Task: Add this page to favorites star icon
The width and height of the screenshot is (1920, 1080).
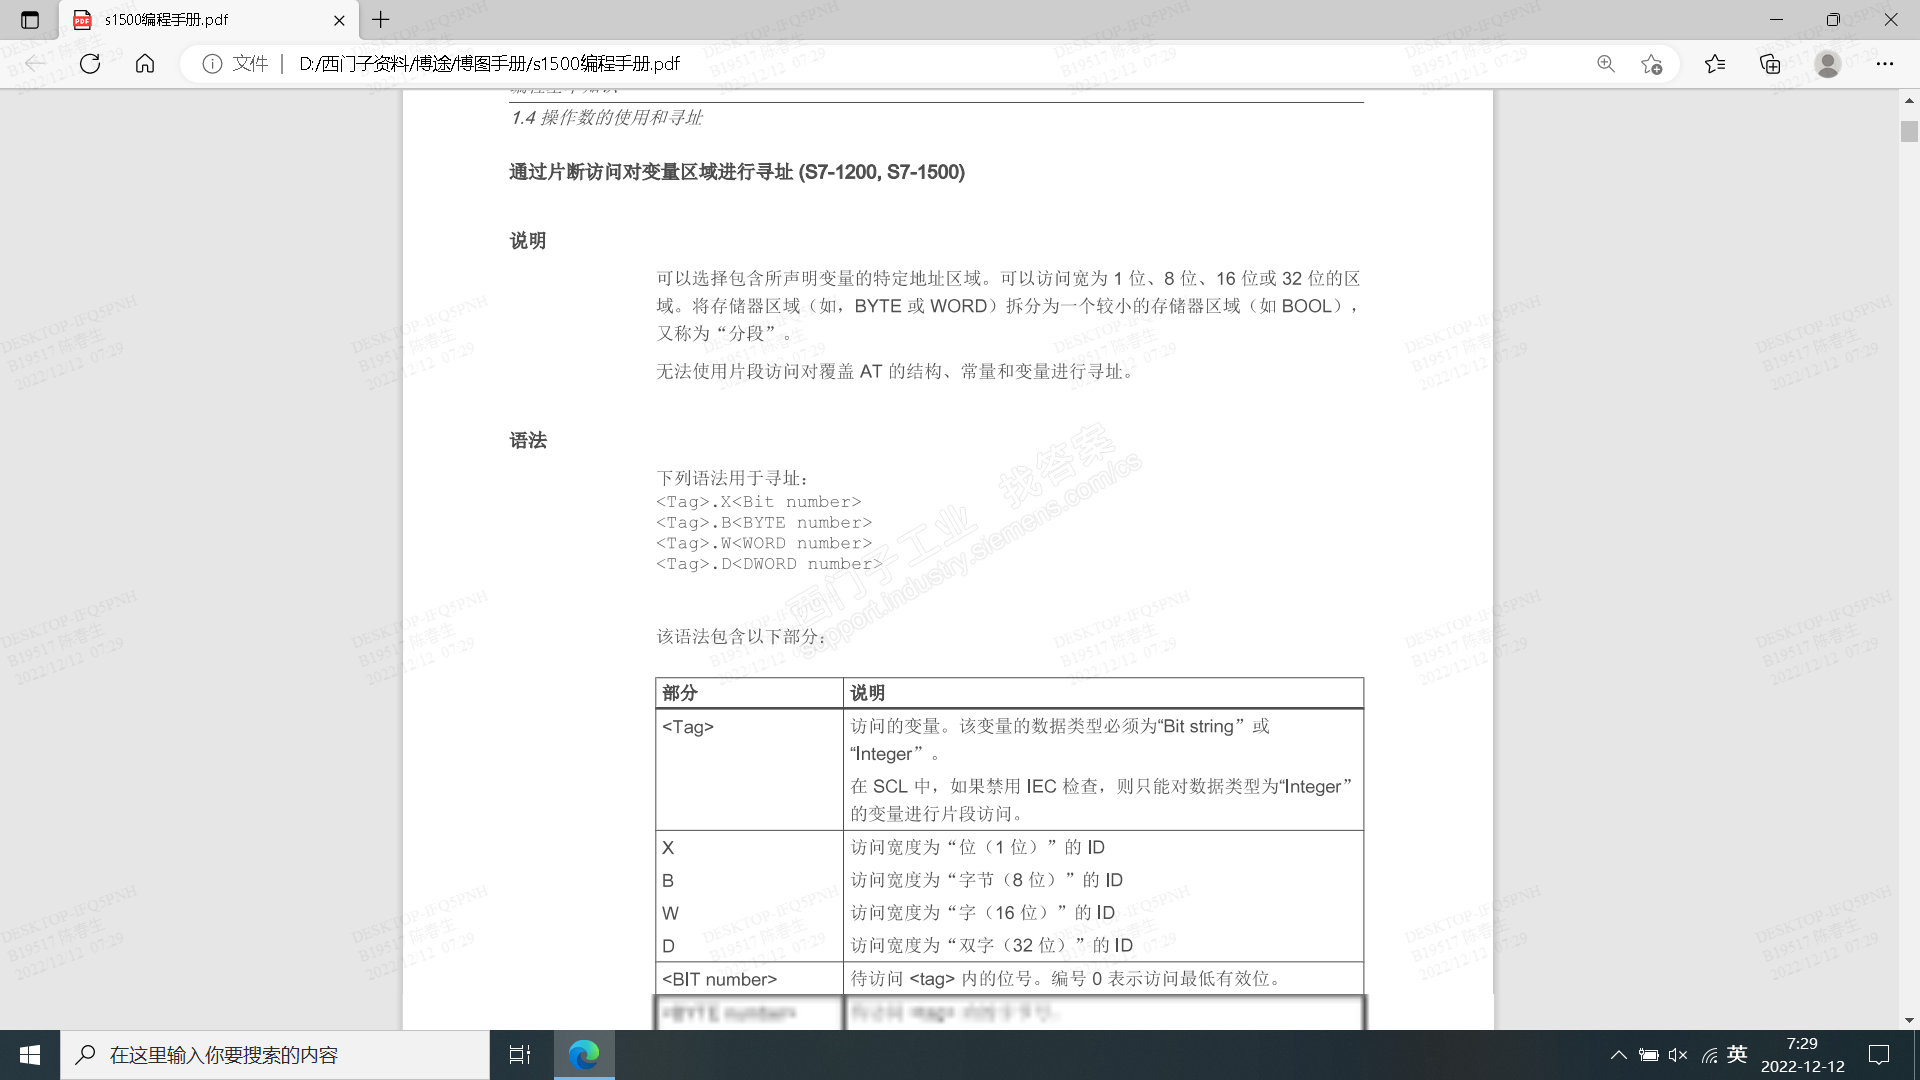Action: click(1651, 64)
